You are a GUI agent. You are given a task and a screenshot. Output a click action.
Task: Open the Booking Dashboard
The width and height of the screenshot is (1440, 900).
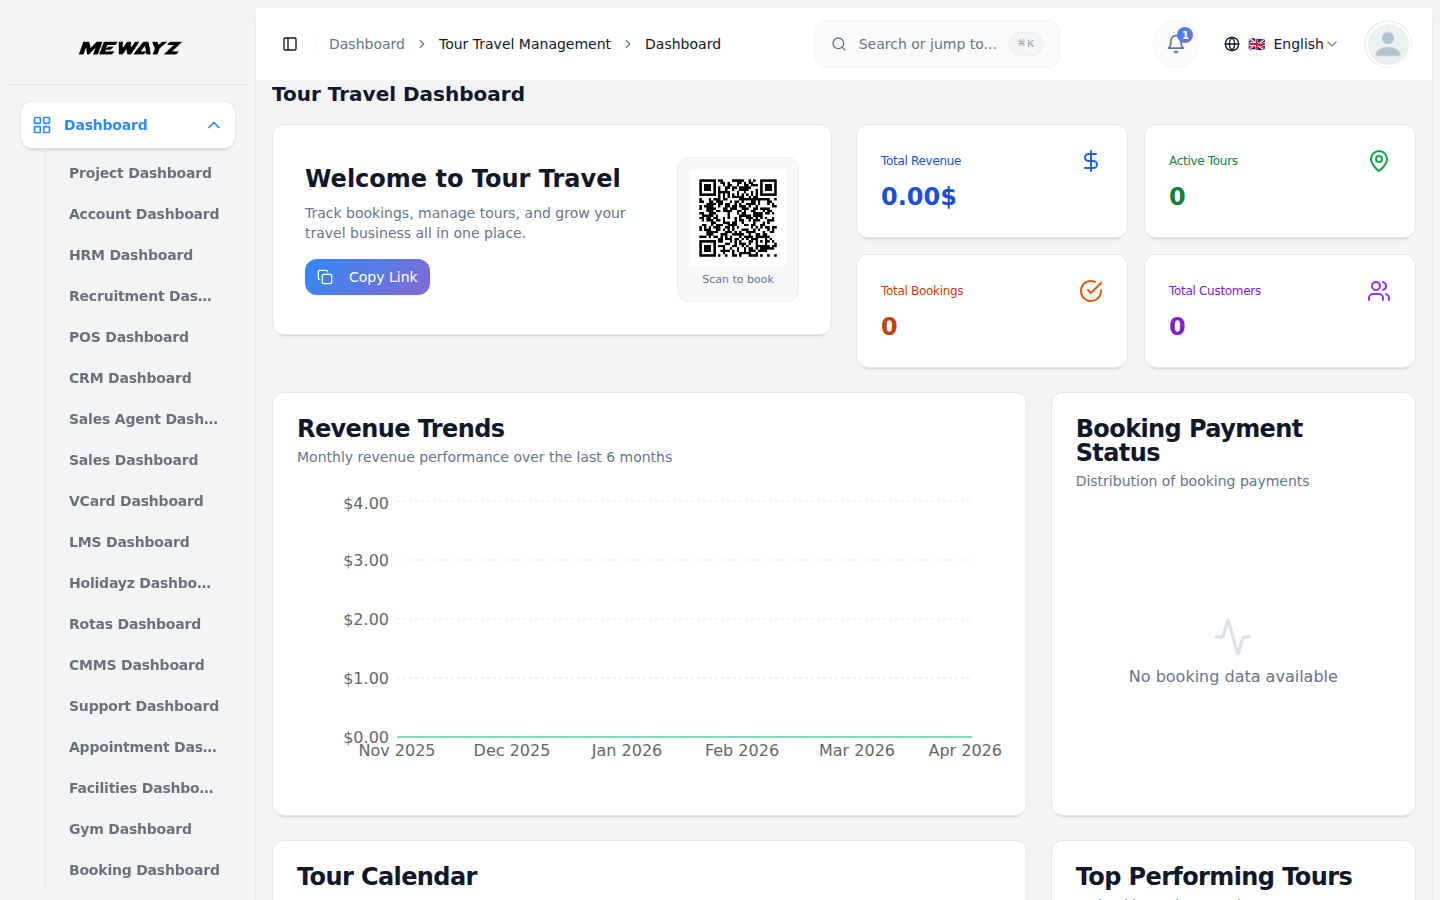point(144,870)
